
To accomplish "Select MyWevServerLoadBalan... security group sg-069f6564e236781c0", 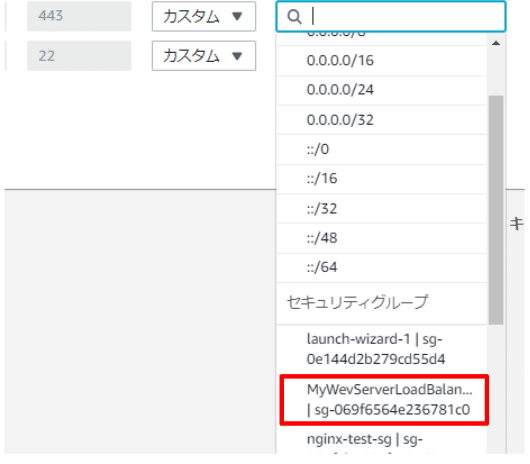I will click(384, 400).
